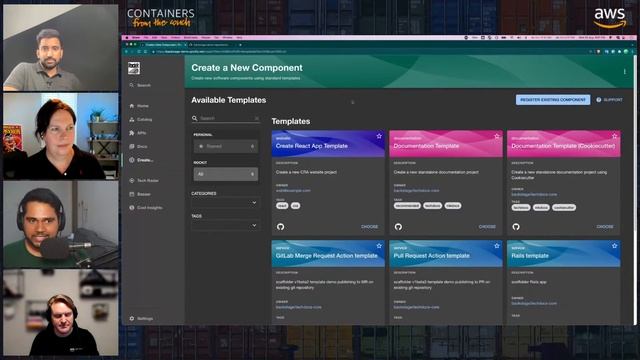Open the Apple menu in the macOS menu bar
640x360 pixels.
tap(127, 38)
